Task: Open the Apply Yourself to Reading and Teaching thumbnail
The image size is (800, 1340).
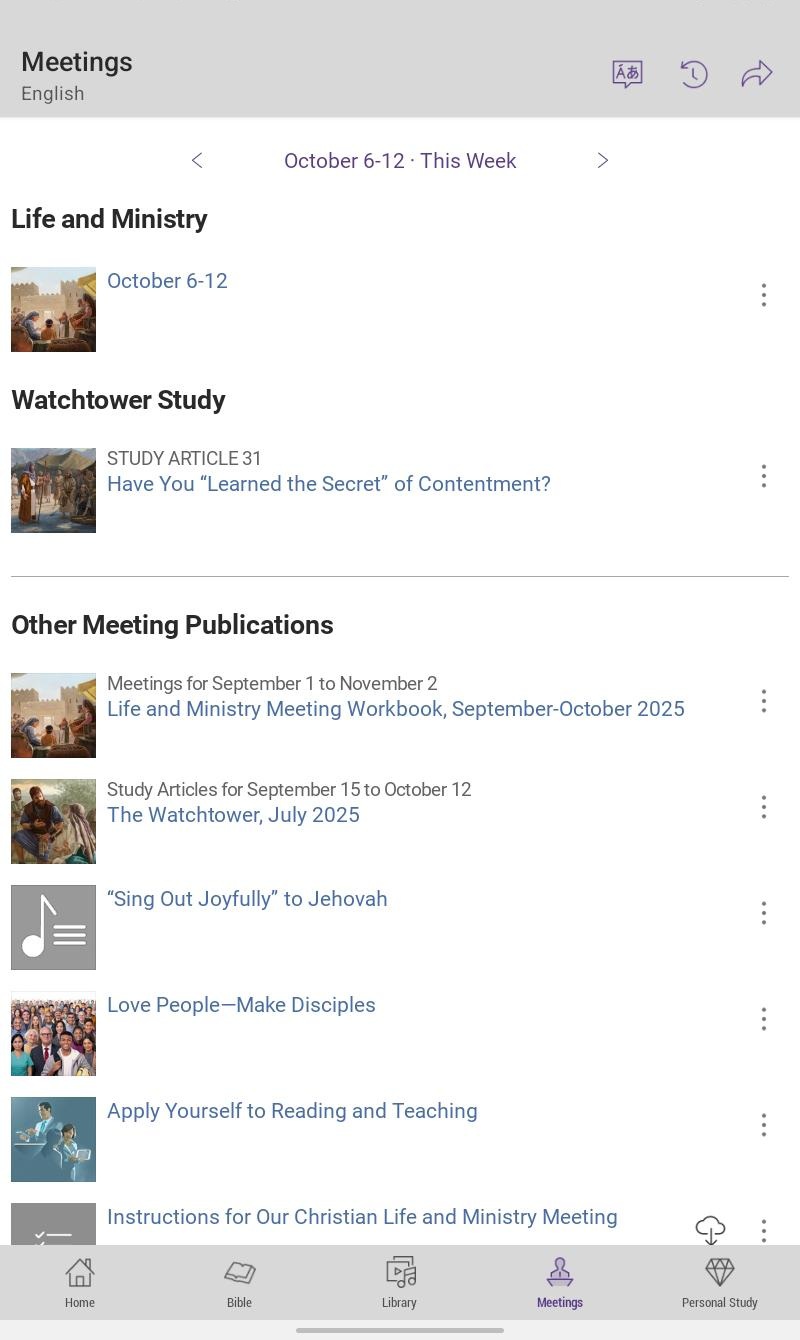Action: pos(53,1139)
